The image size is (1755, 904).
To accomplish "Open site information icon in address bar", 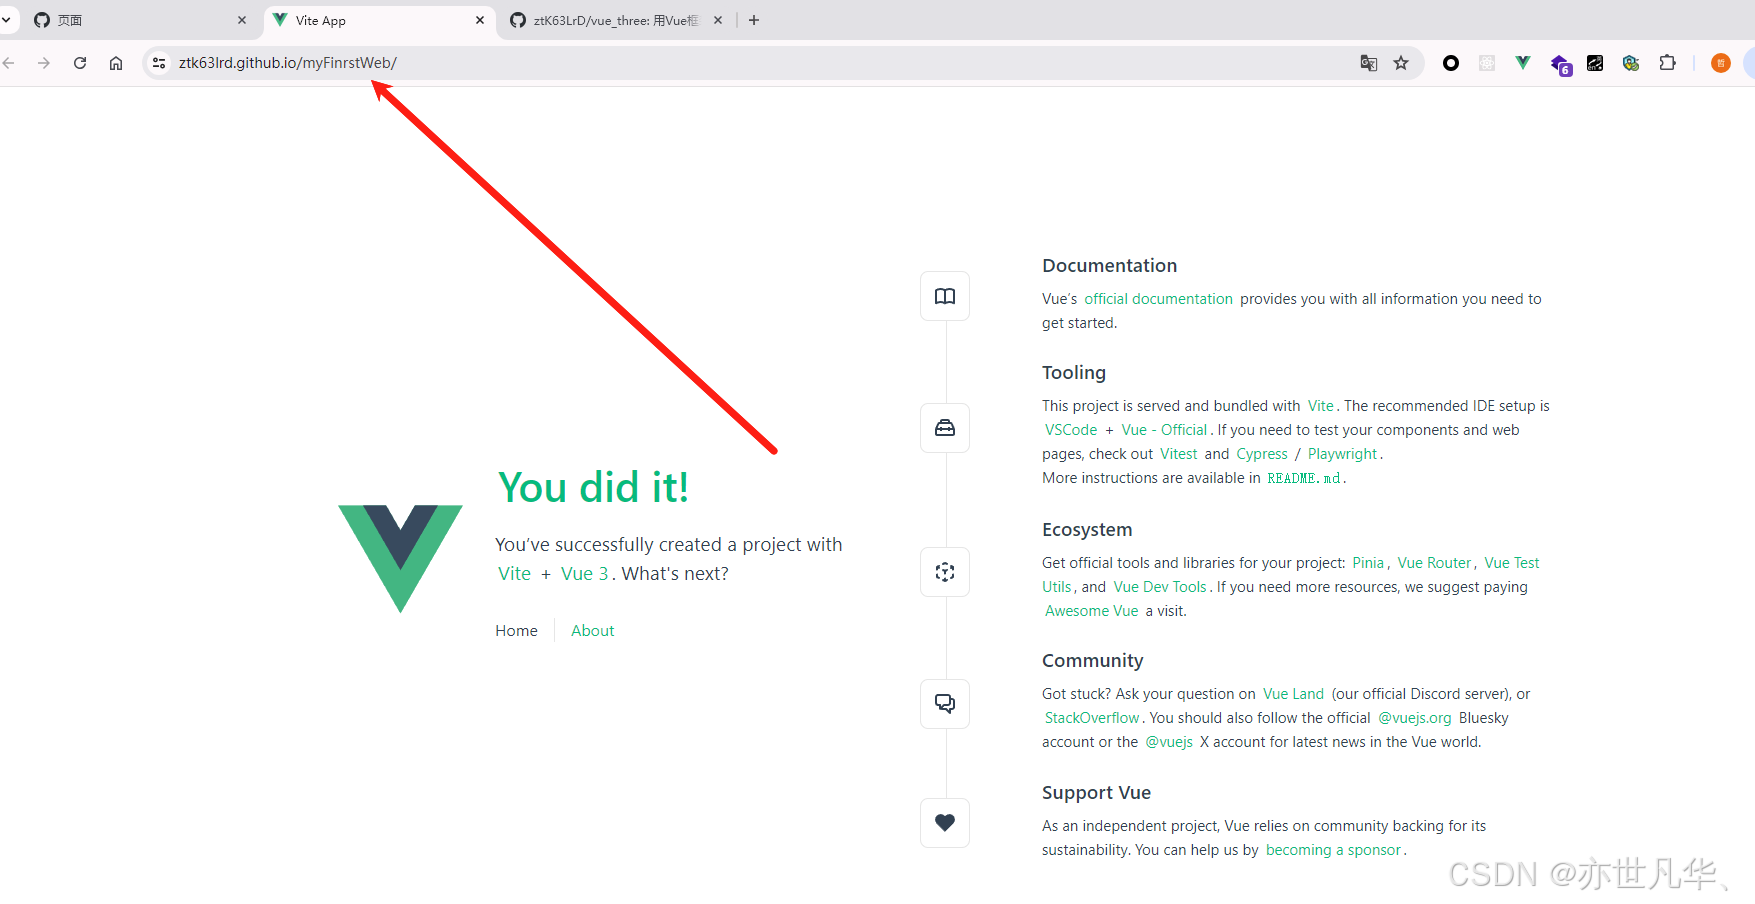I will pos(159,63).
